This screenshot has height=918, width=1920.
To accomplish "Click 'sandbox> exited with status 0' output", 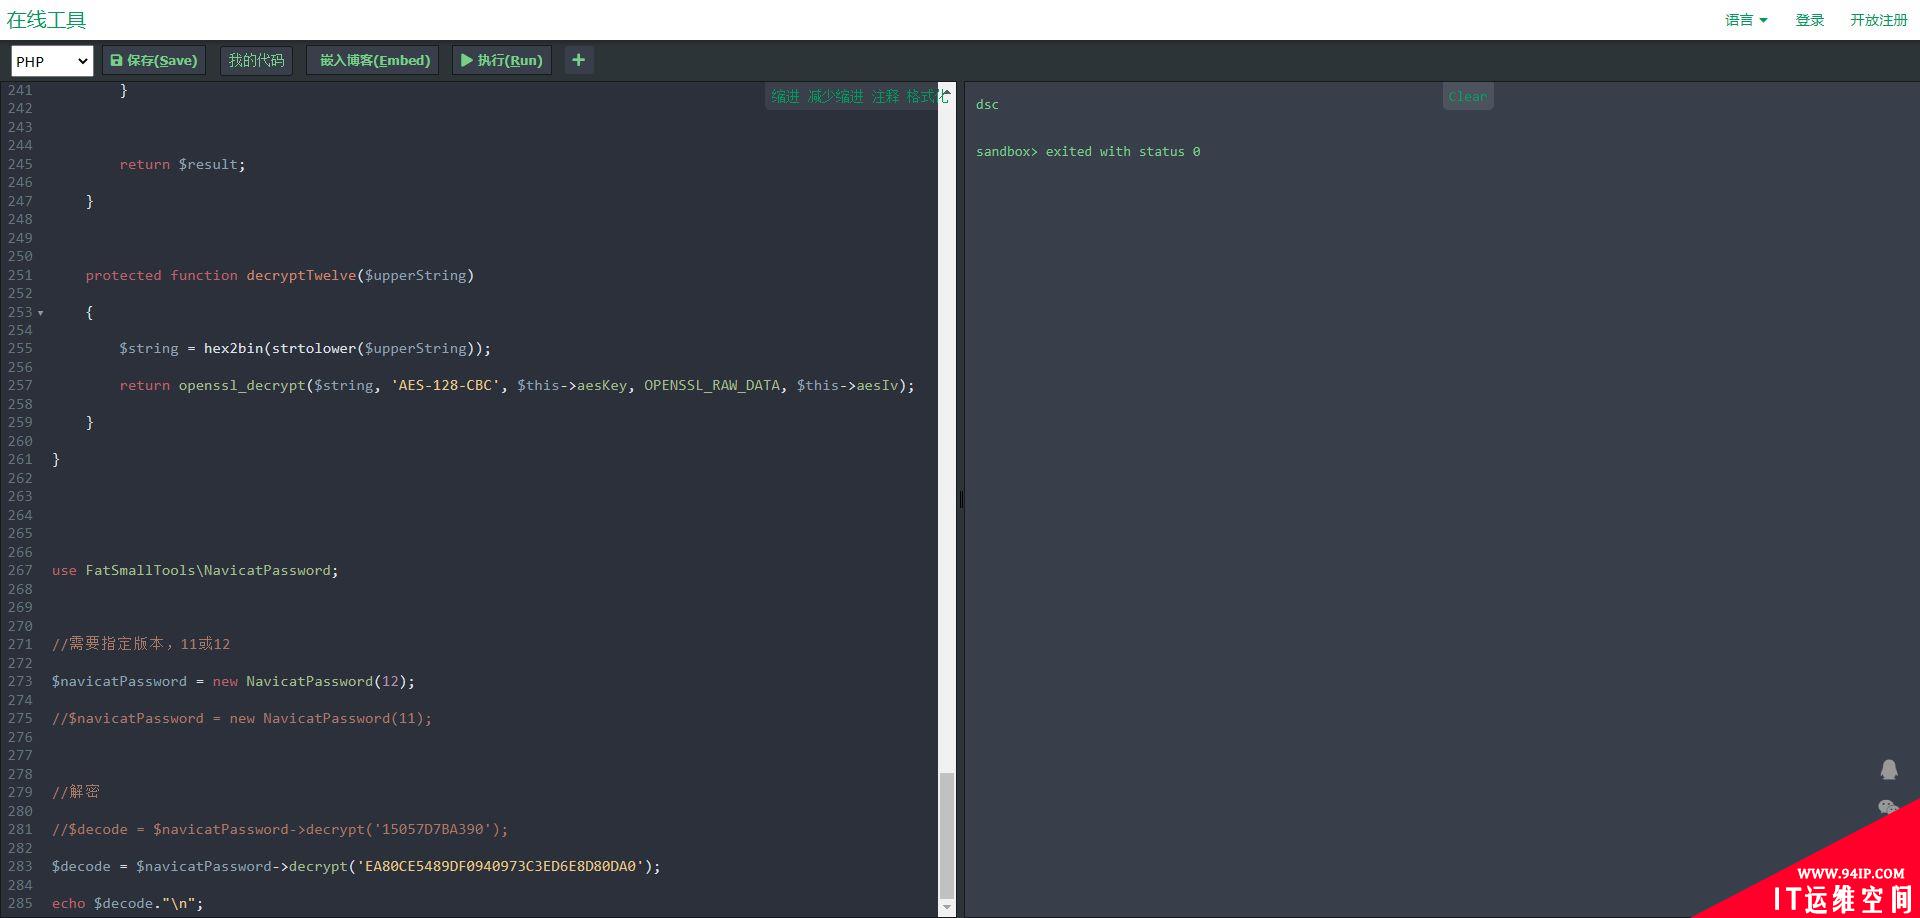I will click(x=1088, y=152).
